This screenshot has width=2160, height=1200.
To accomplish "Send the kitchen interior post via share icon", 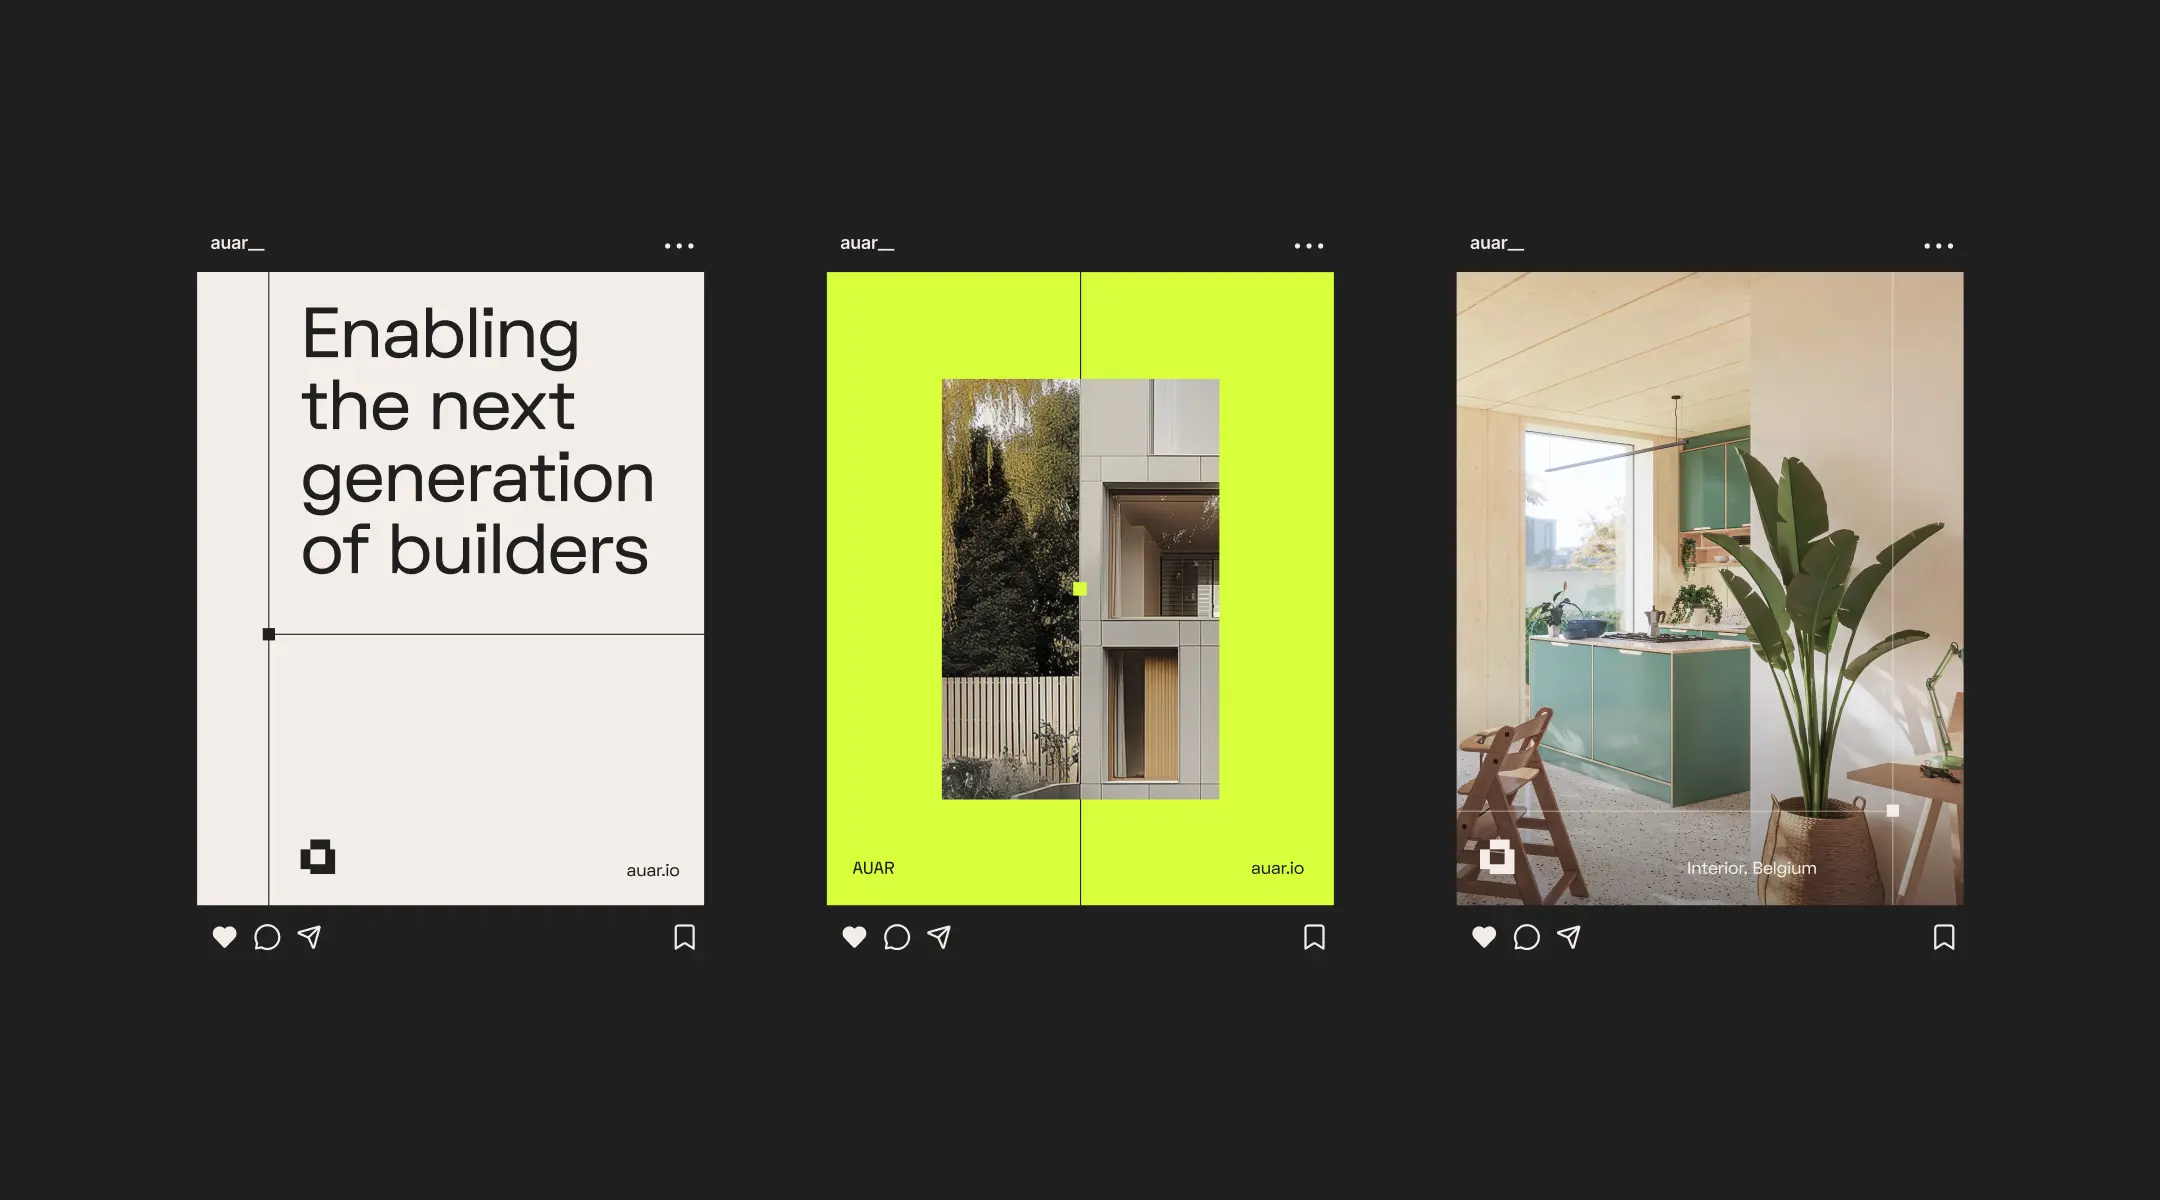I will click(x=1569, y=937).
